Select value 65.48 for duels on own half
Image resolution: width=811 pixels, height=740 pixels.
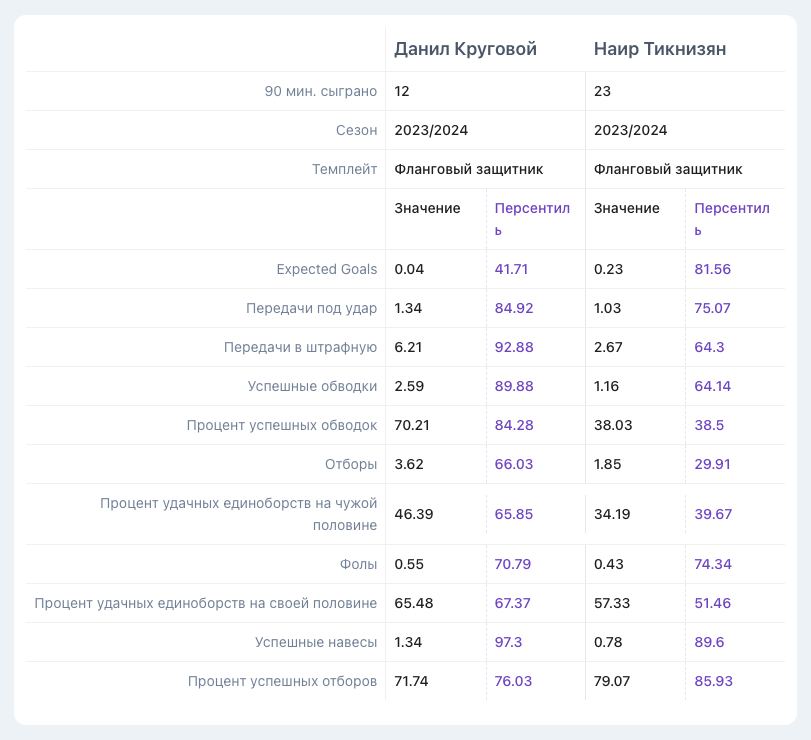(x=414, y=603)
